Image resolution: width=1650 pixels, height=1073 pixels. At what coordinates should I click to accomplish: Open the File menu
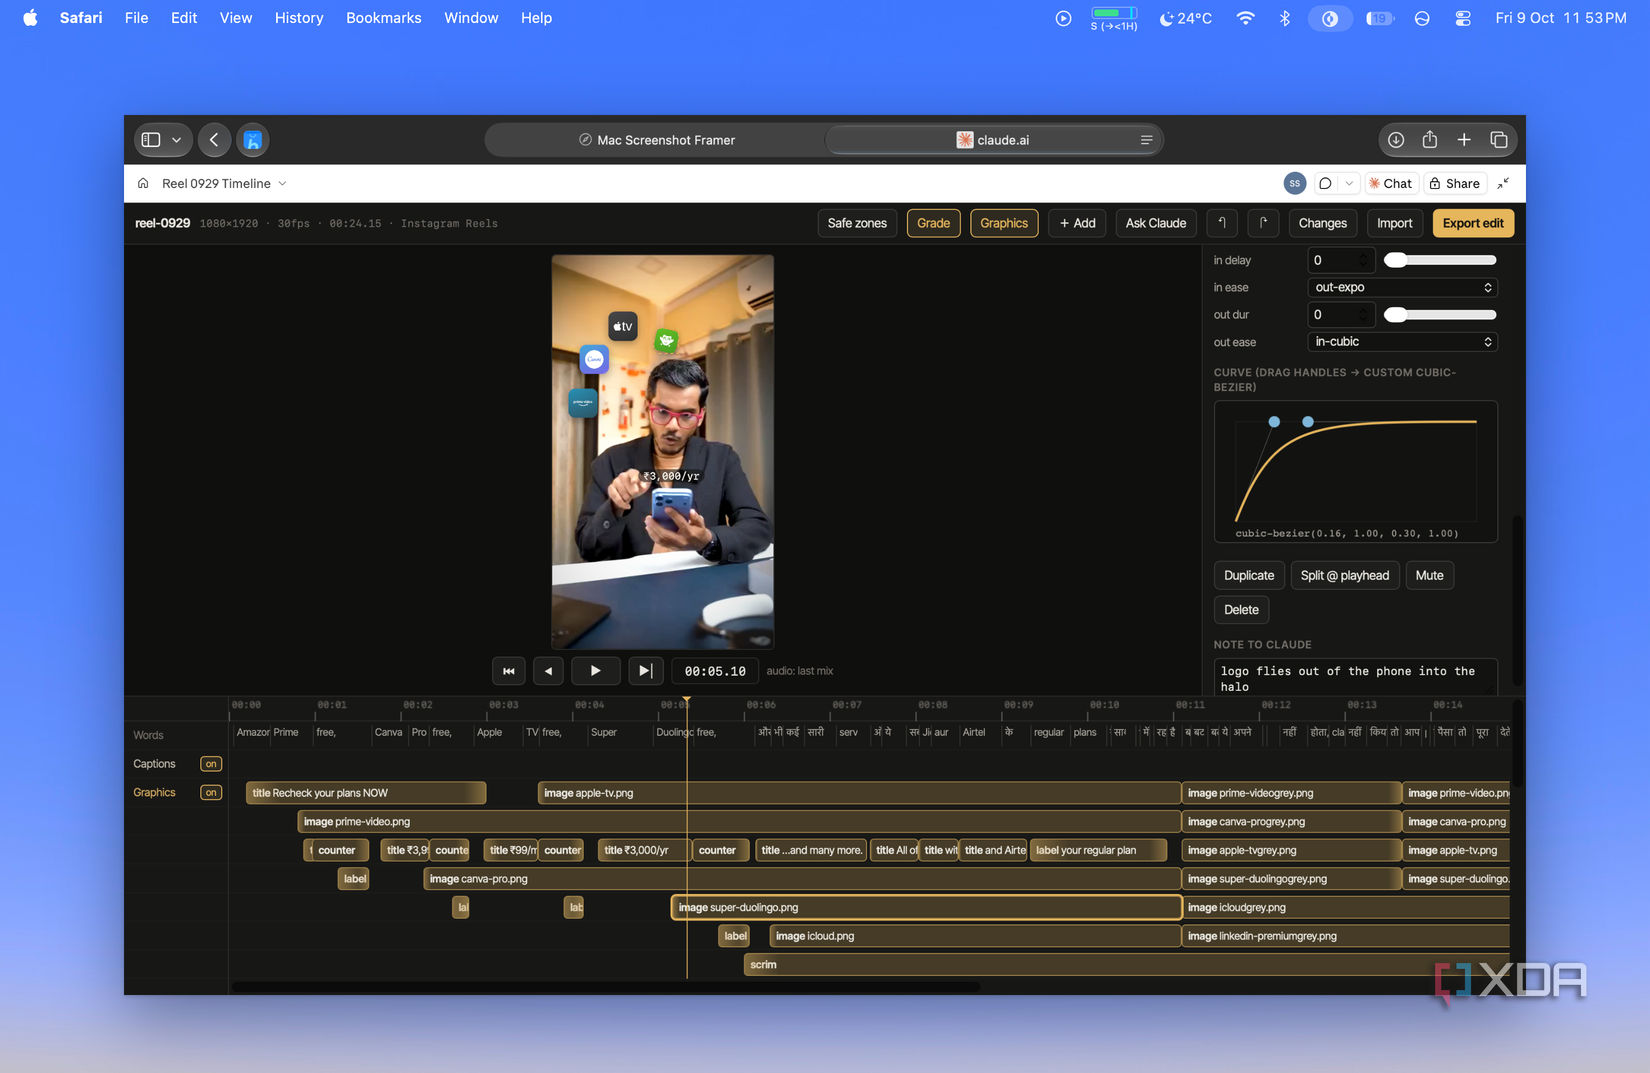137,18
